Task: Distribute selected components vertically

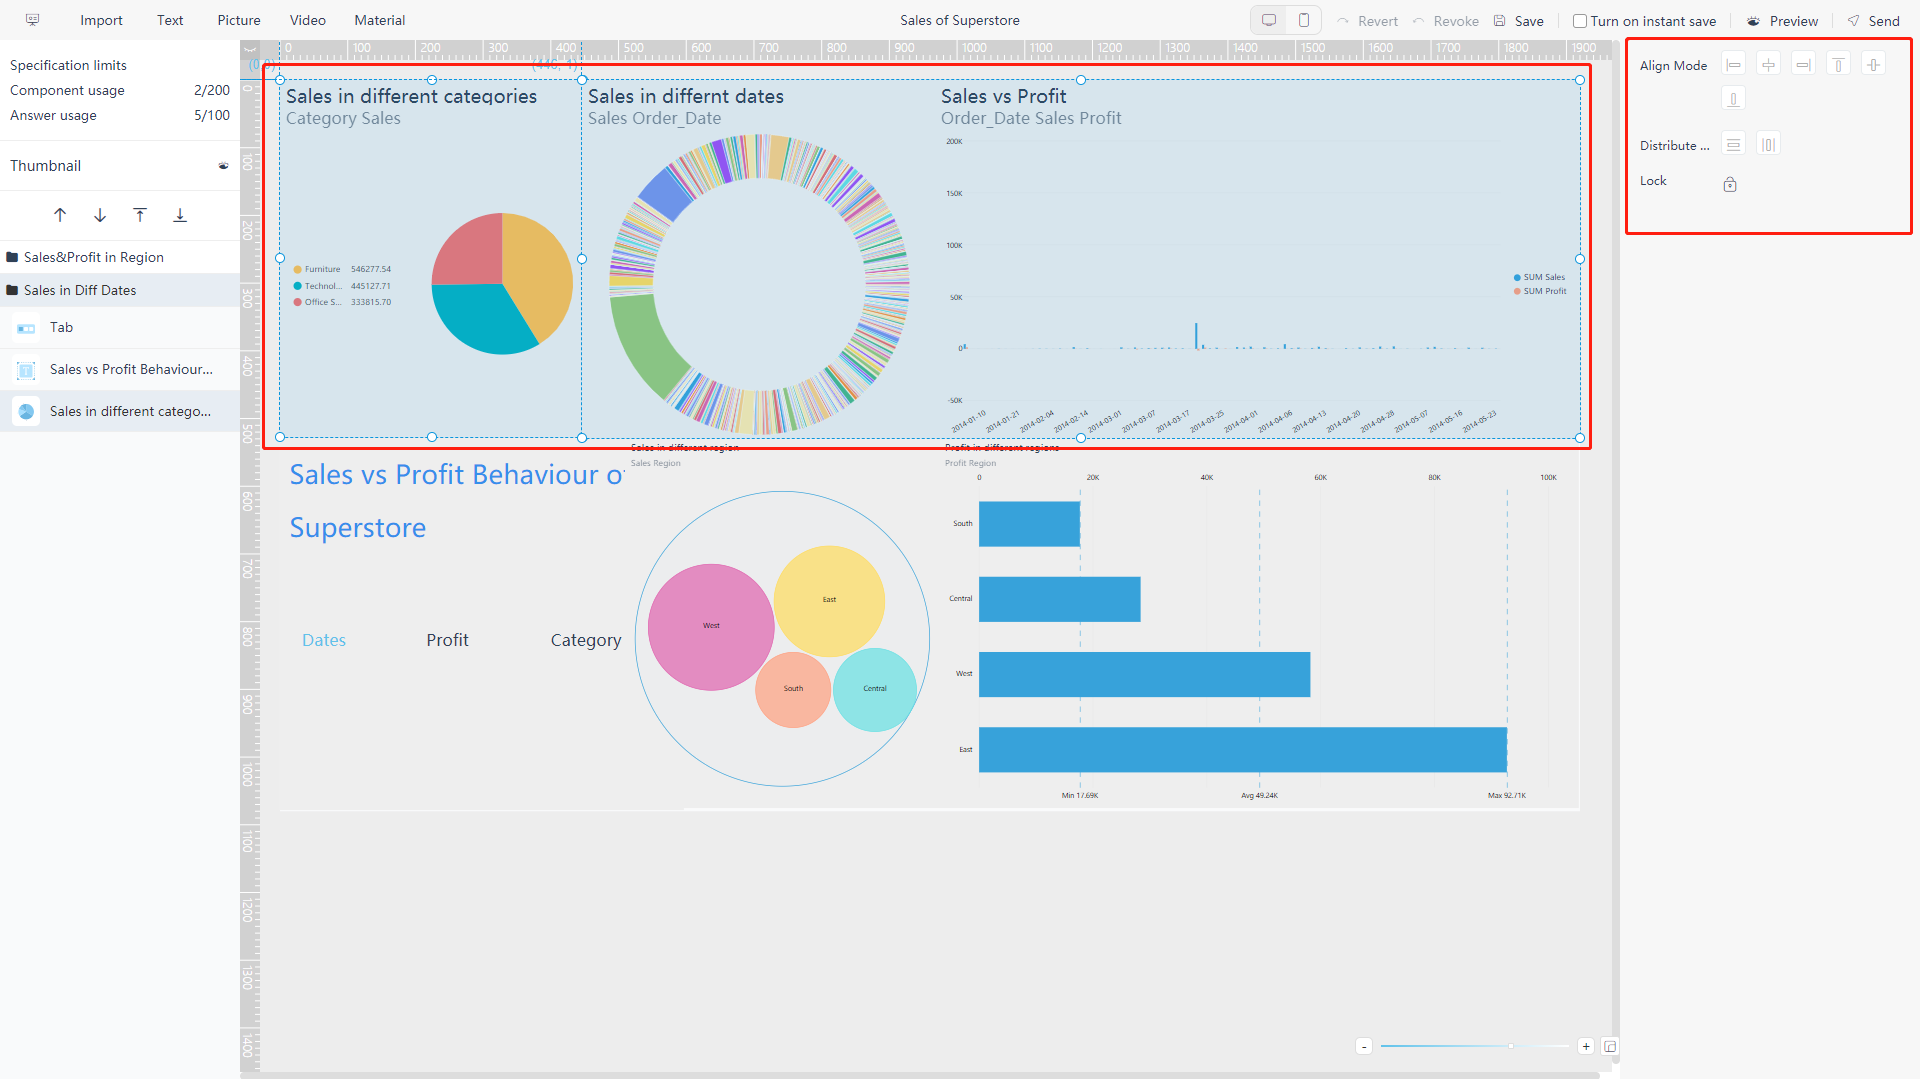Action: click(1733, 145)
